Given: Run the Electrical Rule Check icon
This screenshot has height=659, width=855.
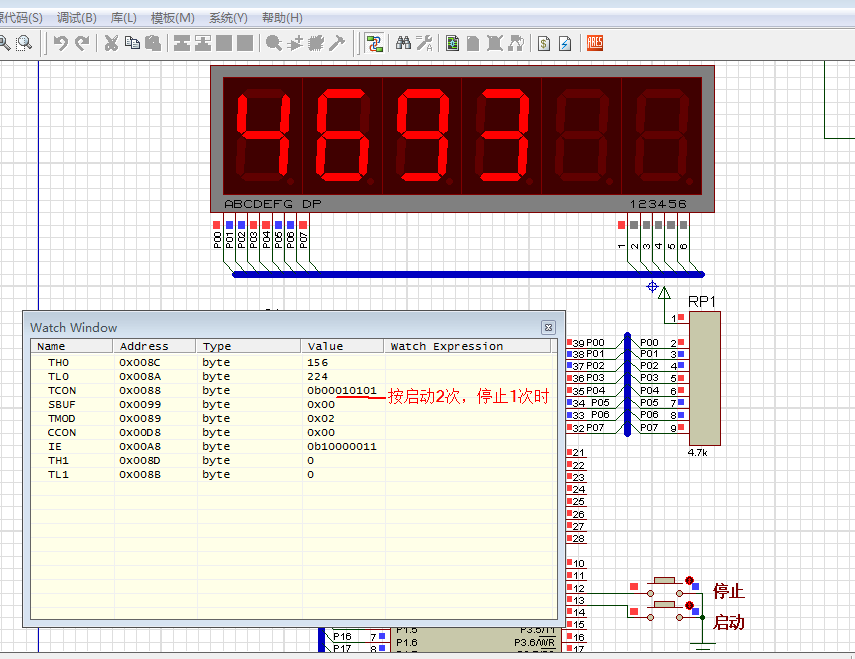Looking at the screenshot, I should click(565, 43).
